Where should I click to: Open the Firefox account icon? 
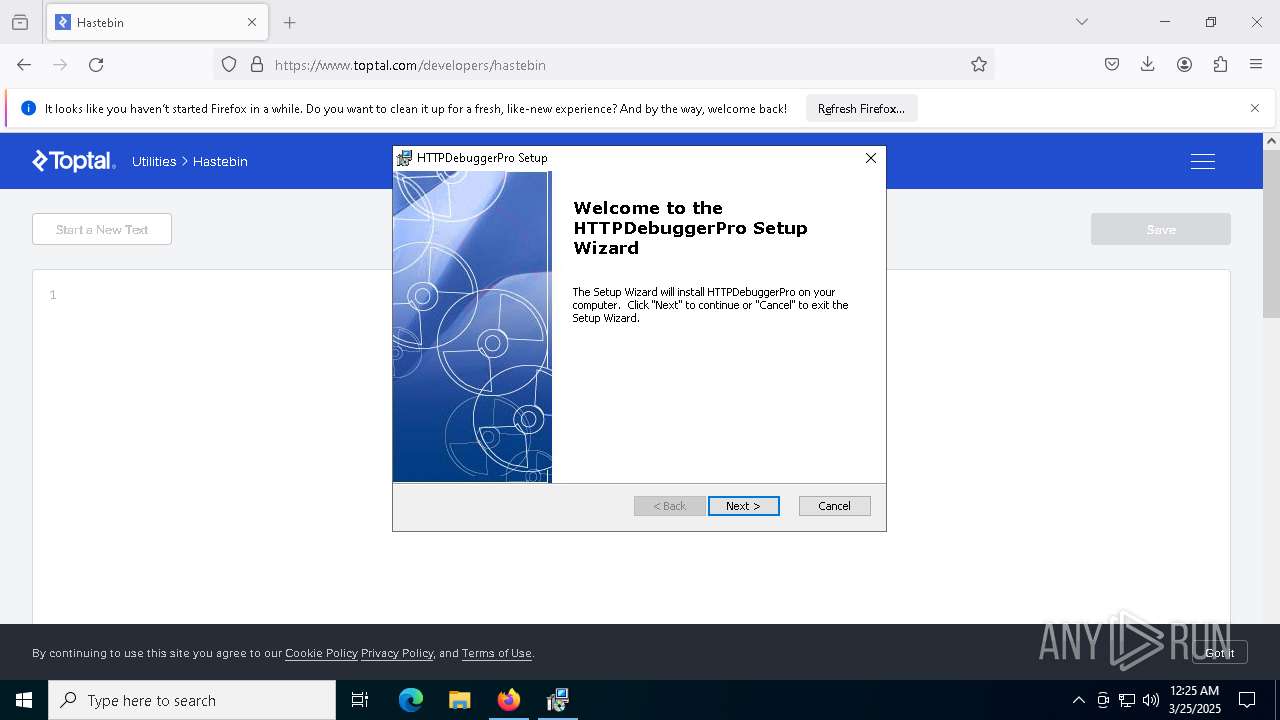point(1184,65)
